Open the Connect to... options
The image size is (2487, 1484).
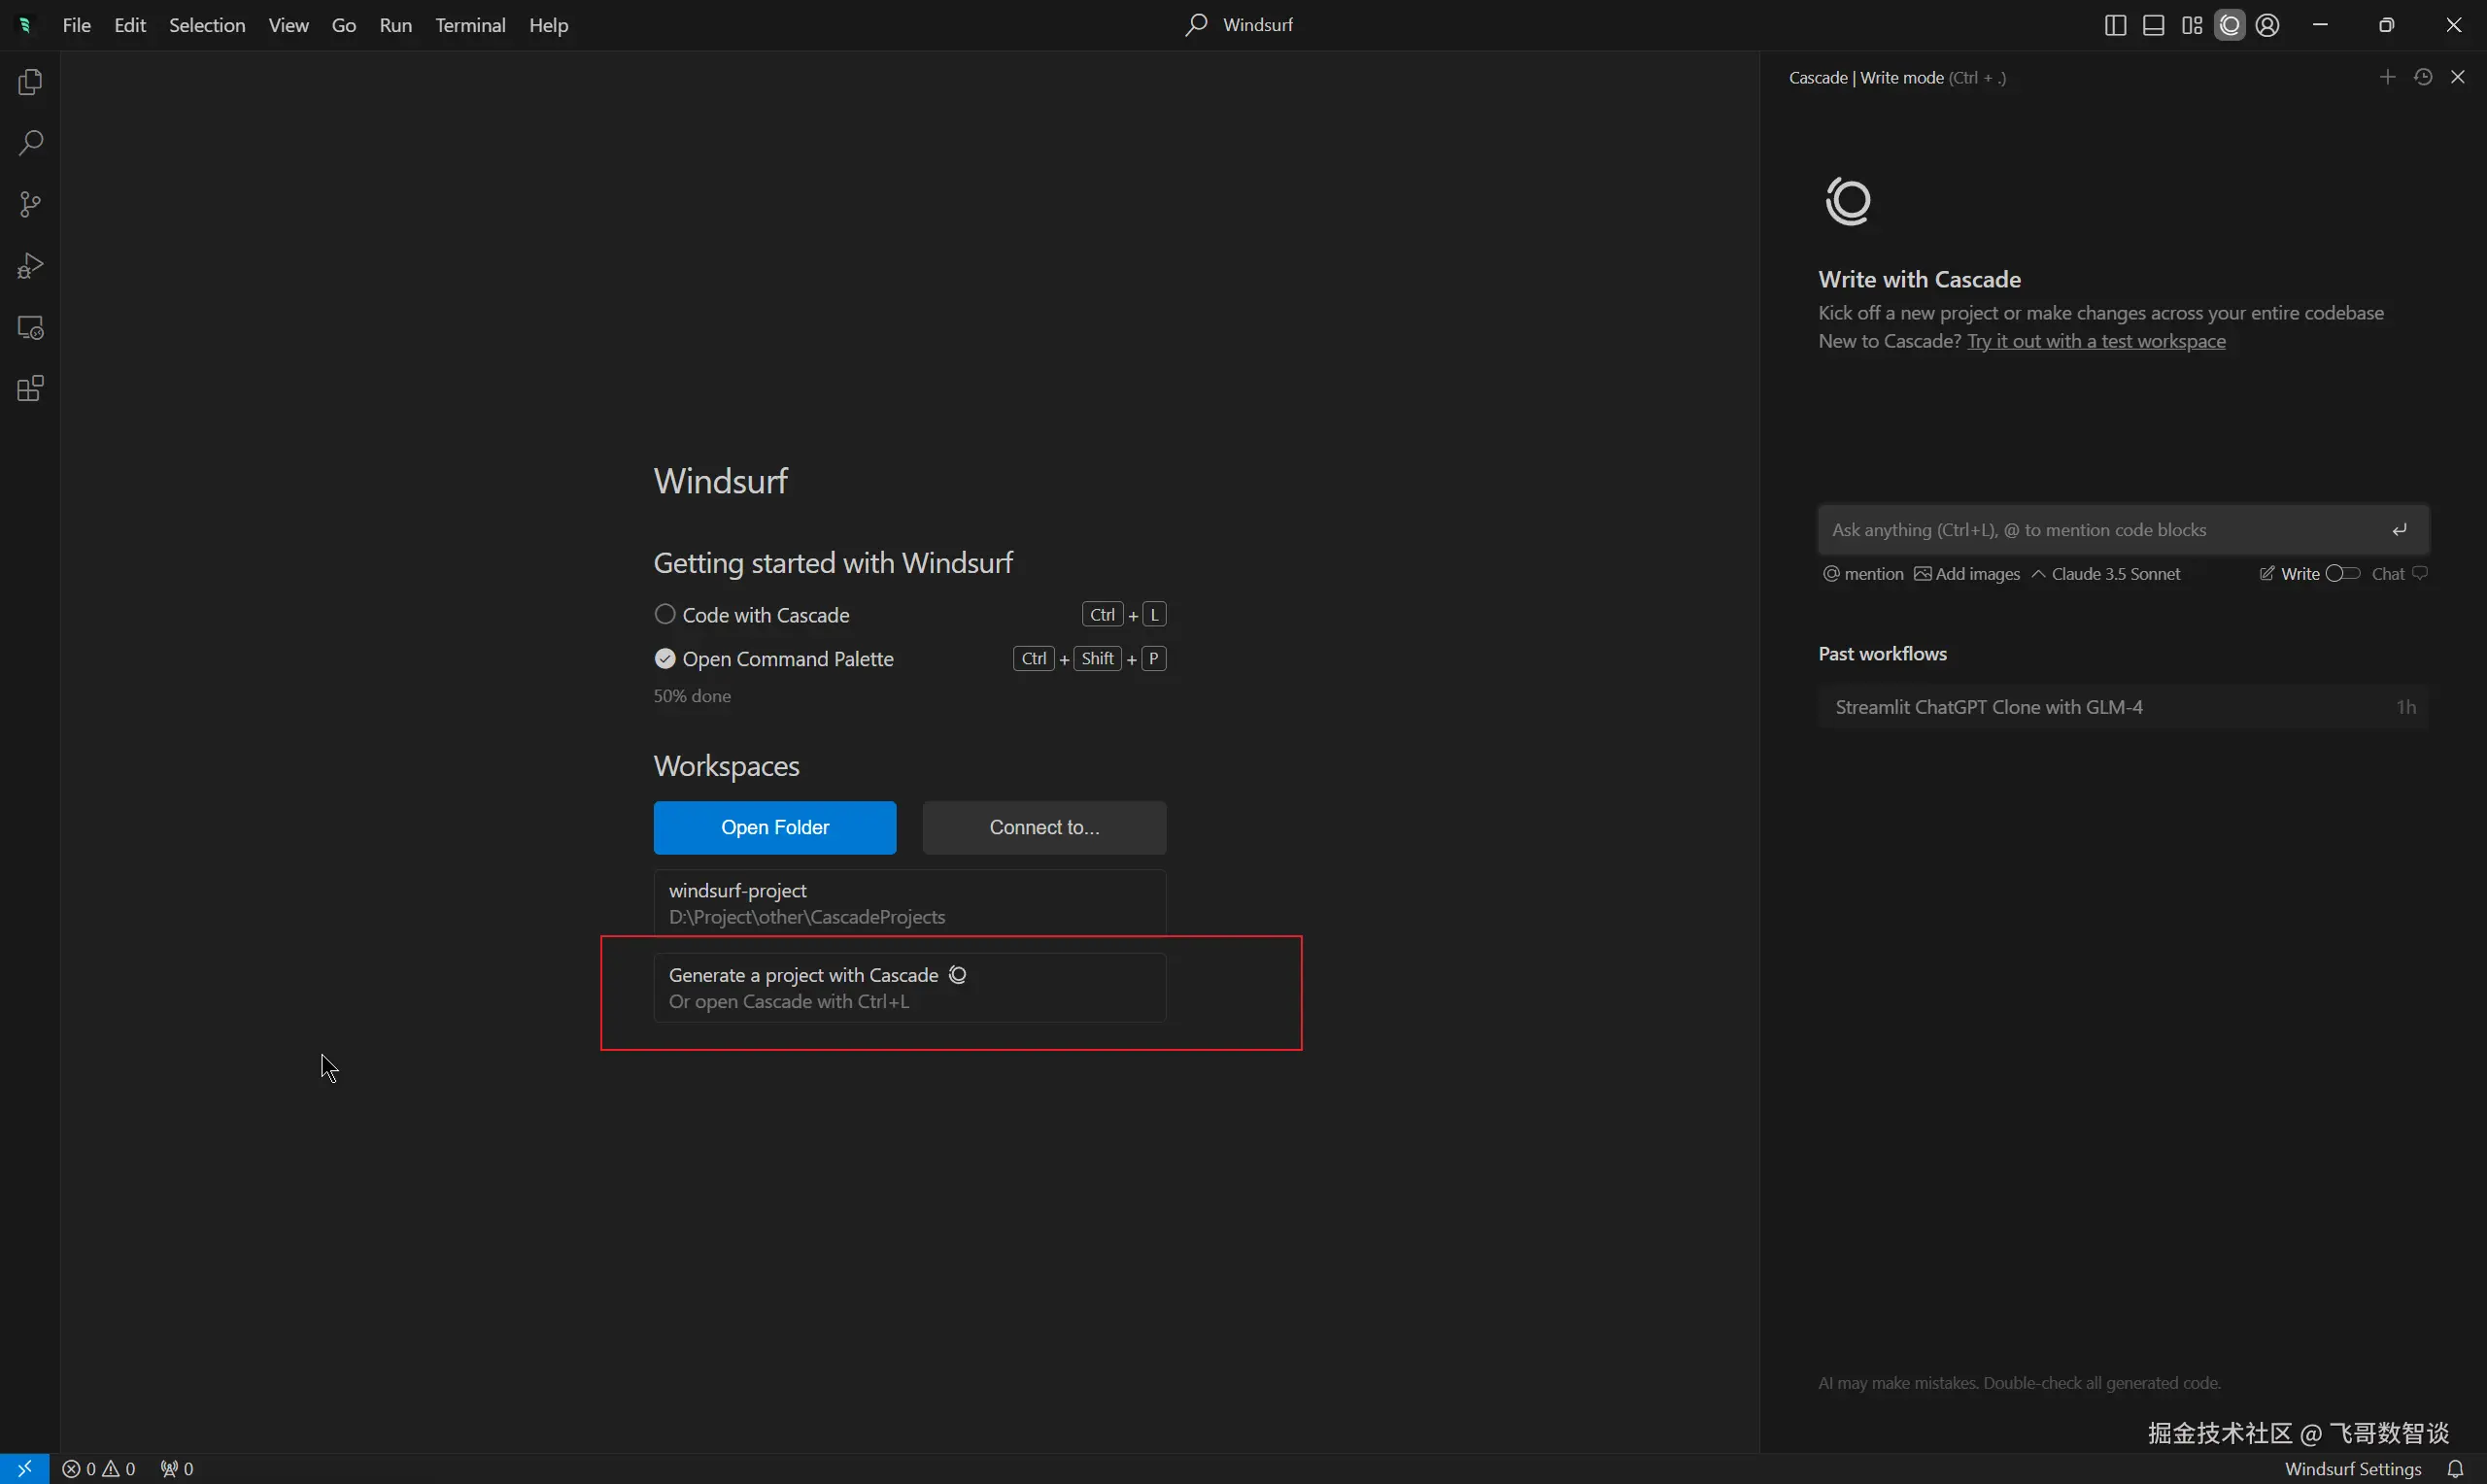point(1043,827)
